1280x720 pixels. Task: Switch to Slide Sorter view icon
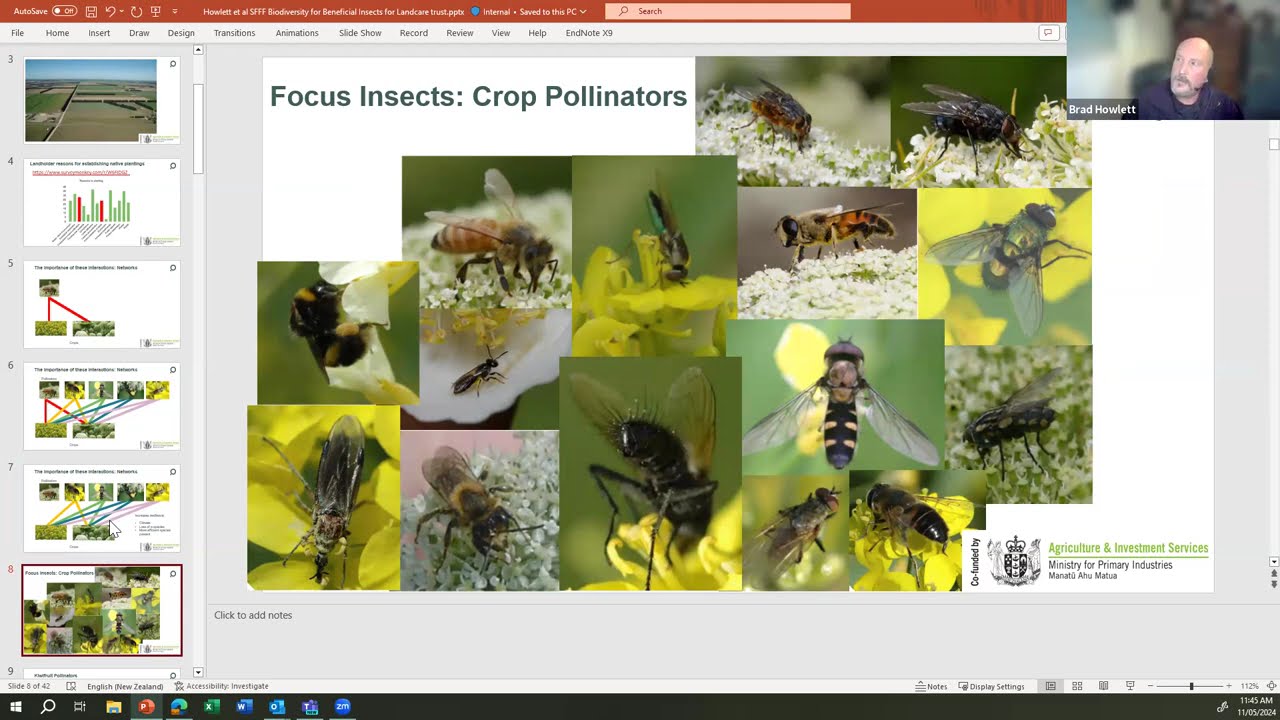(x=1077, y=686)
